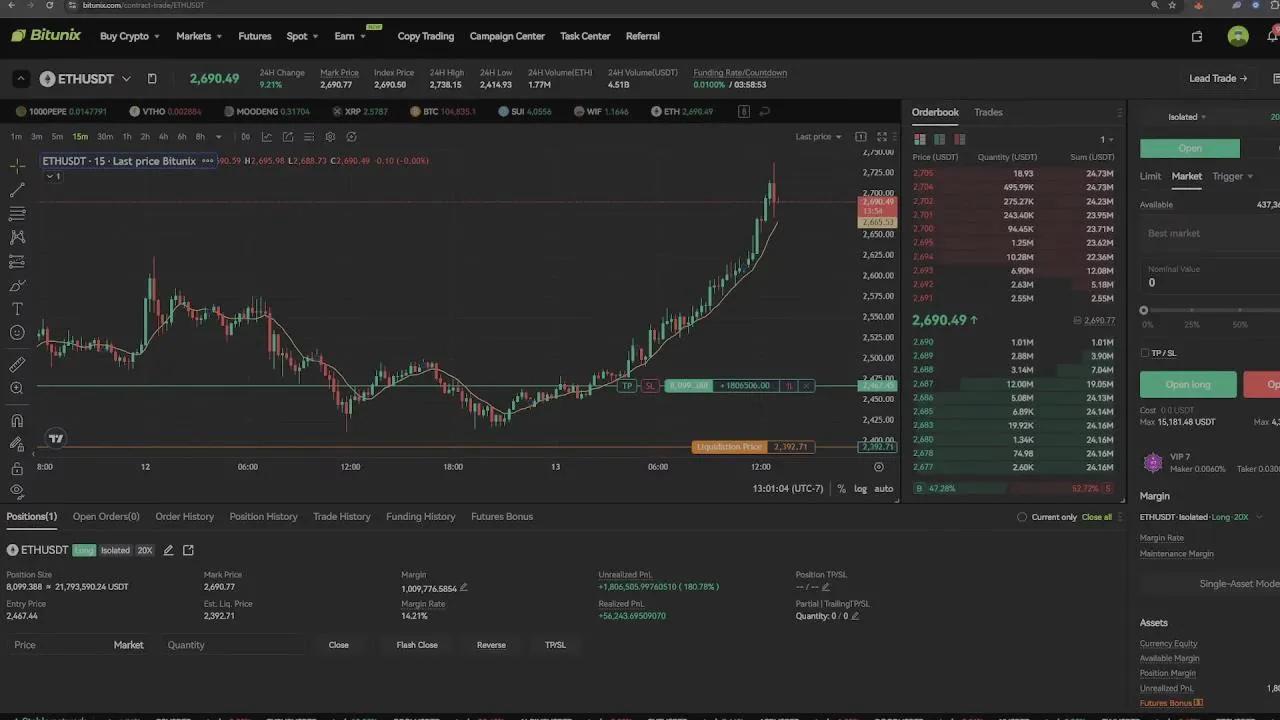Click the chart refresh icon
The width and height of the screenshot is (1280, 720).
351,137
